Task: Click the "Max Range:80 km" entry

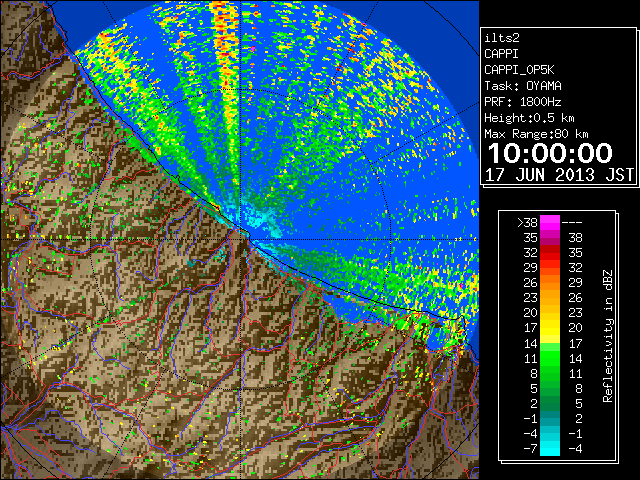Action: pos(536,134)
